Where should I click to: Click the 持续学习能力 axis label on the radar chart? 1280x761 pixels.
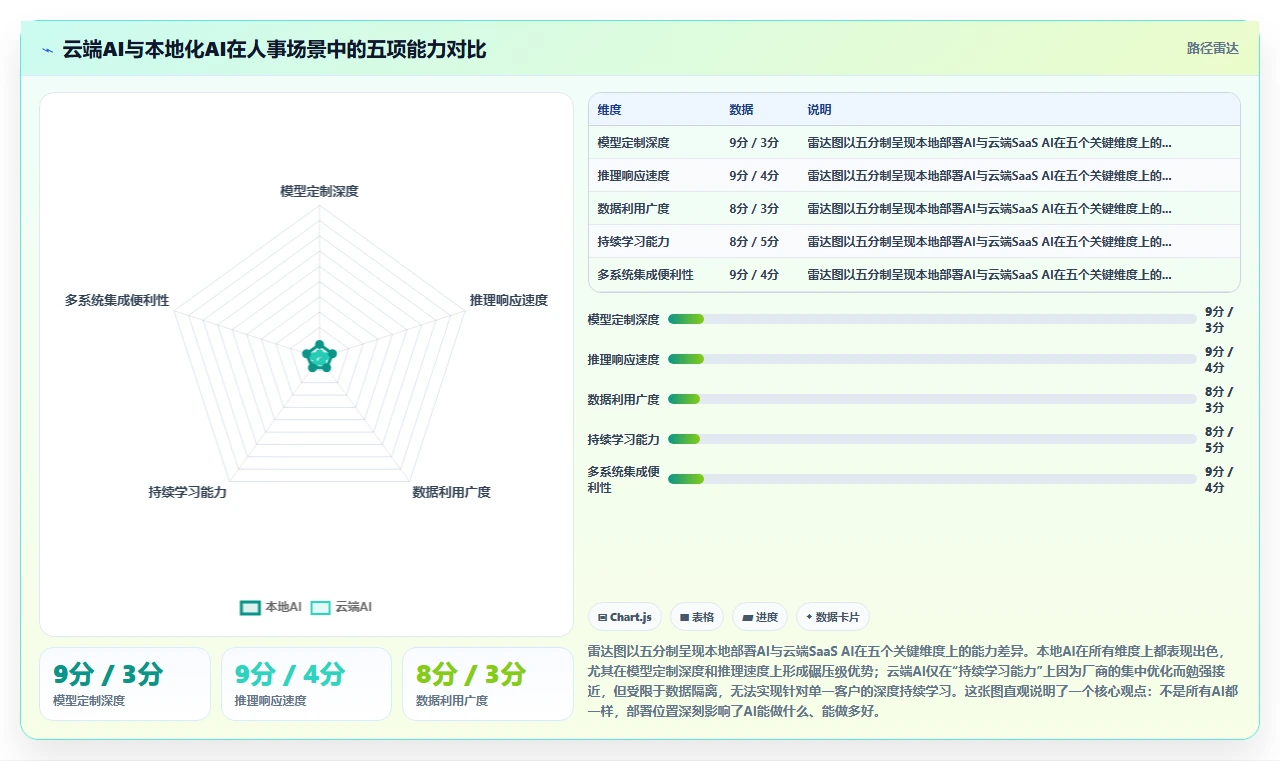tap(188, 492)
